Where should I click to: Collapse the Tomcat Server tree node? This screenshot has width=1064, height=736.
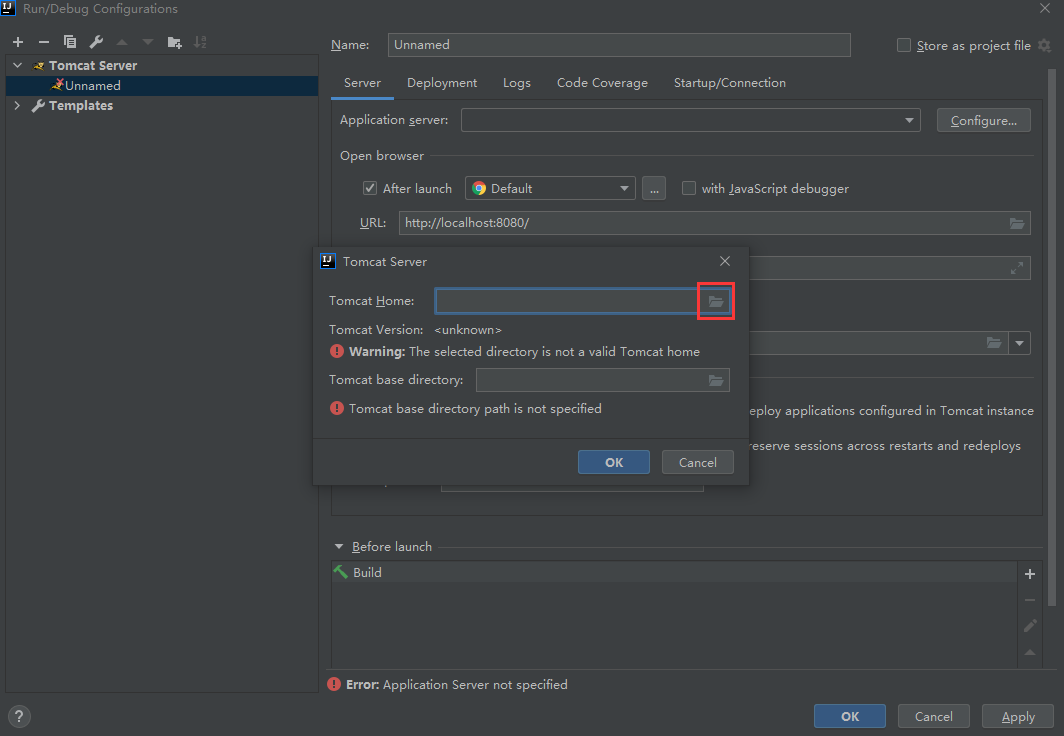pos(18,66)
